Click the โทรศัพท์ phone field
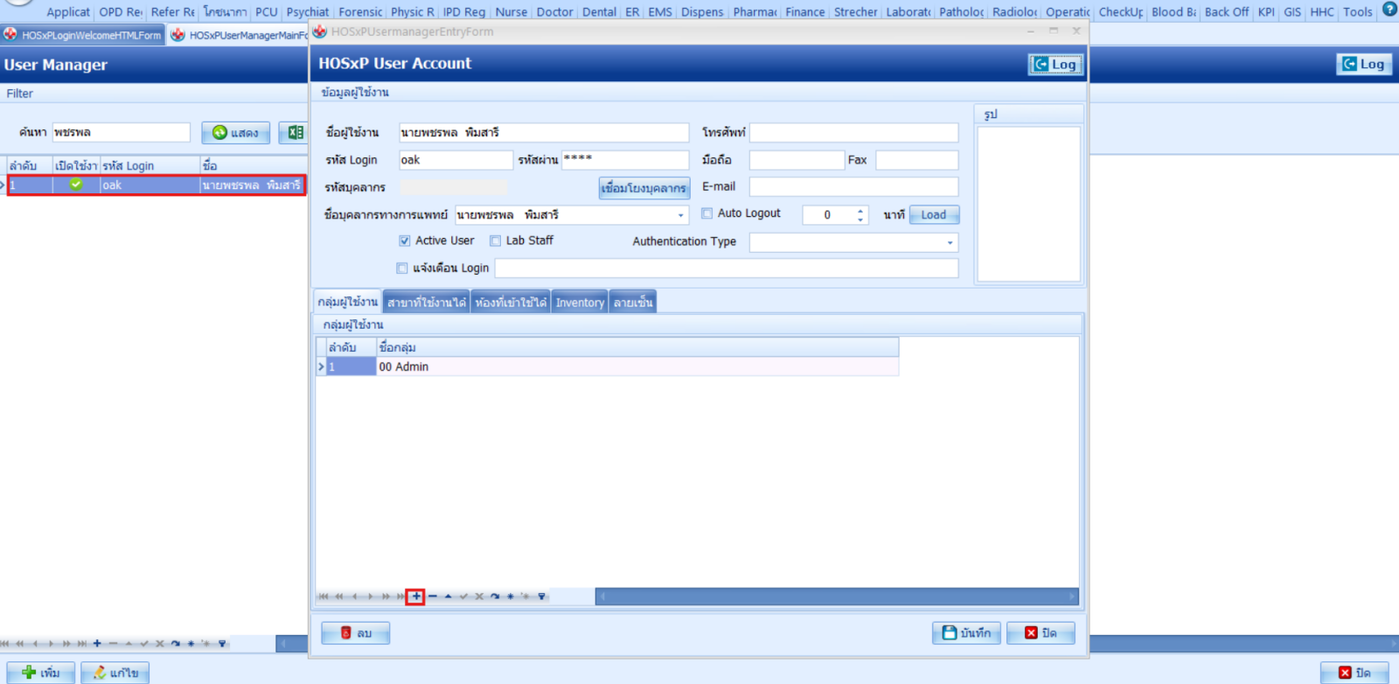1399x684 pixels. pyautogui.click(x=853, y=133)
